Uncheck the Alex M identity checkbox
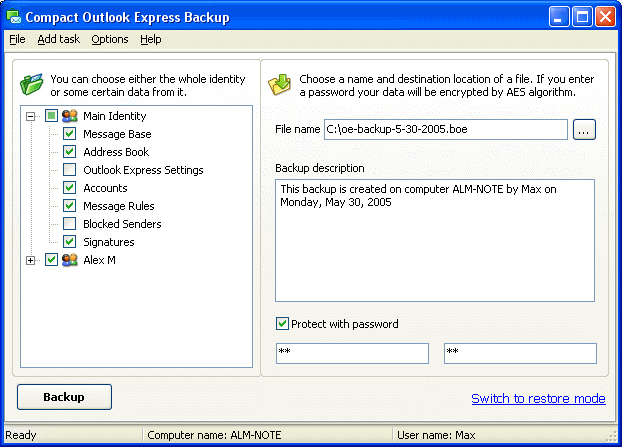This screenshot has width=622, height=447. coord(52,260)
